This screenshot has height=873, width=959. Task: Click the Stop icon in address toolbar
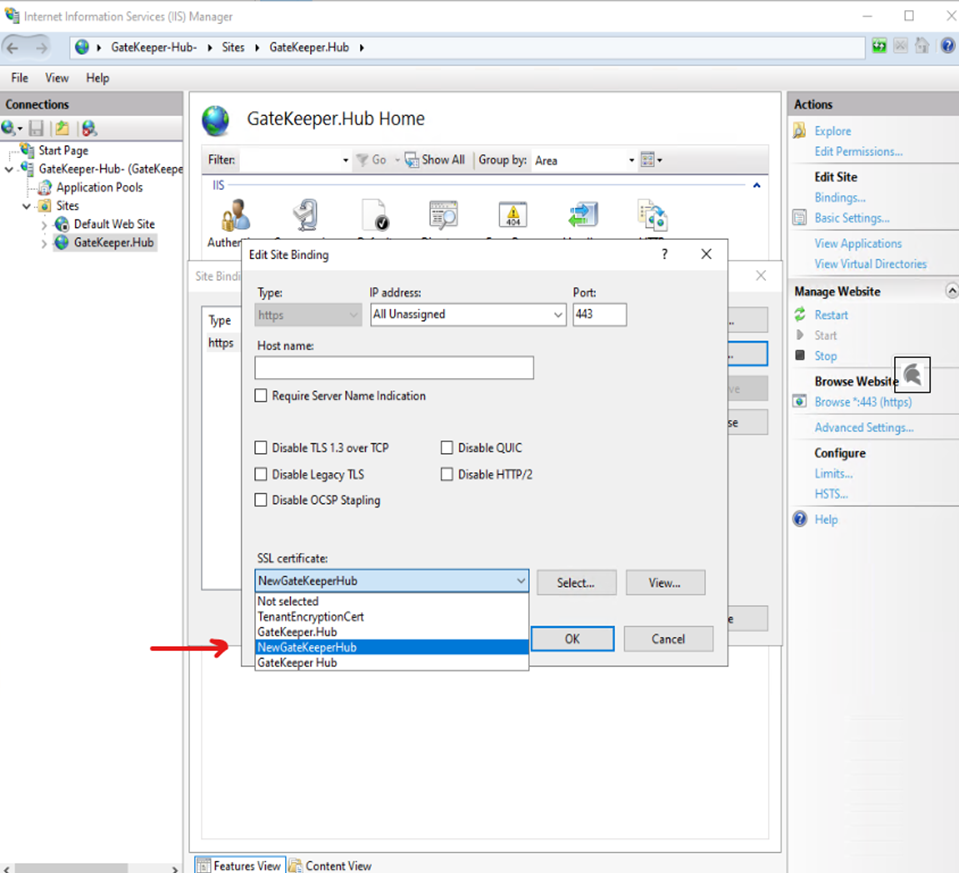pyautogui.click(x=900, y=46)
